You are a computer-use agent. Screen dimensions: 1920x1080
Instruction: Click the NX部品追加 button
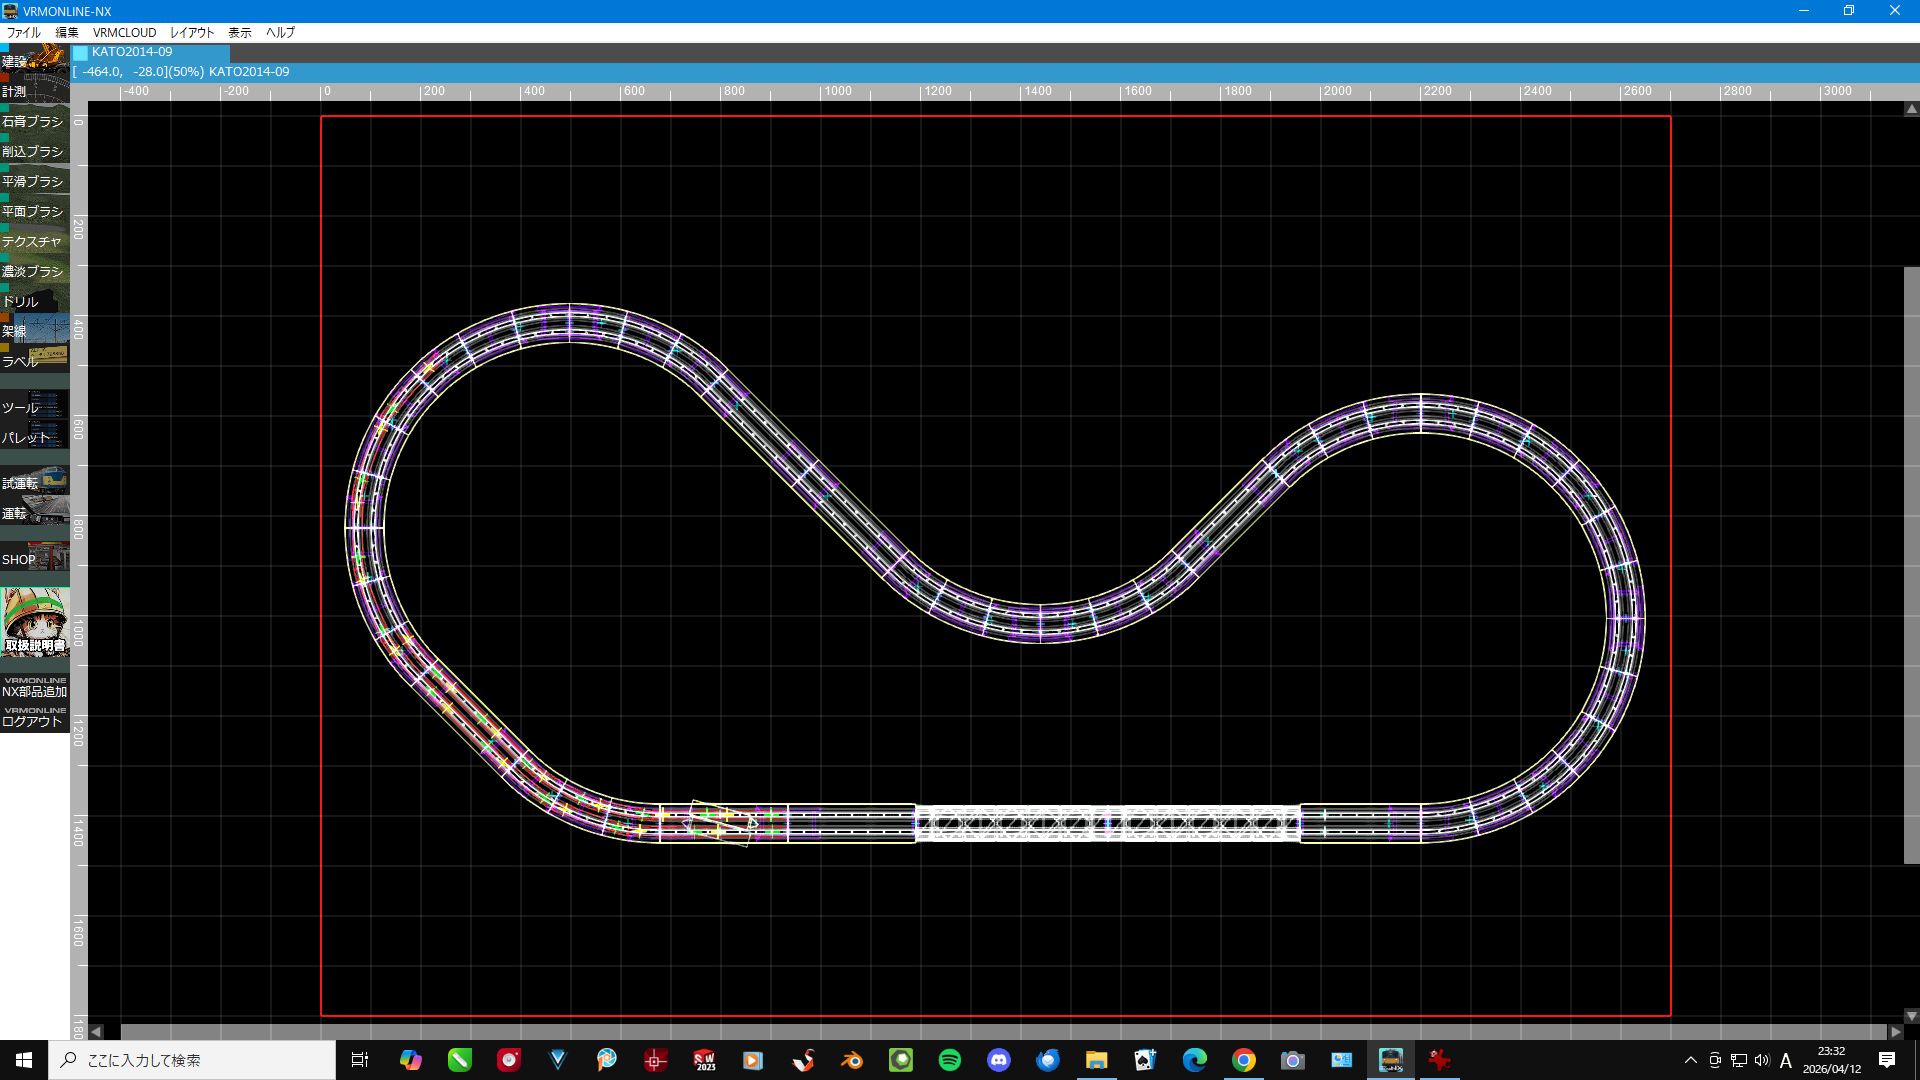click(x=35, y=688)
